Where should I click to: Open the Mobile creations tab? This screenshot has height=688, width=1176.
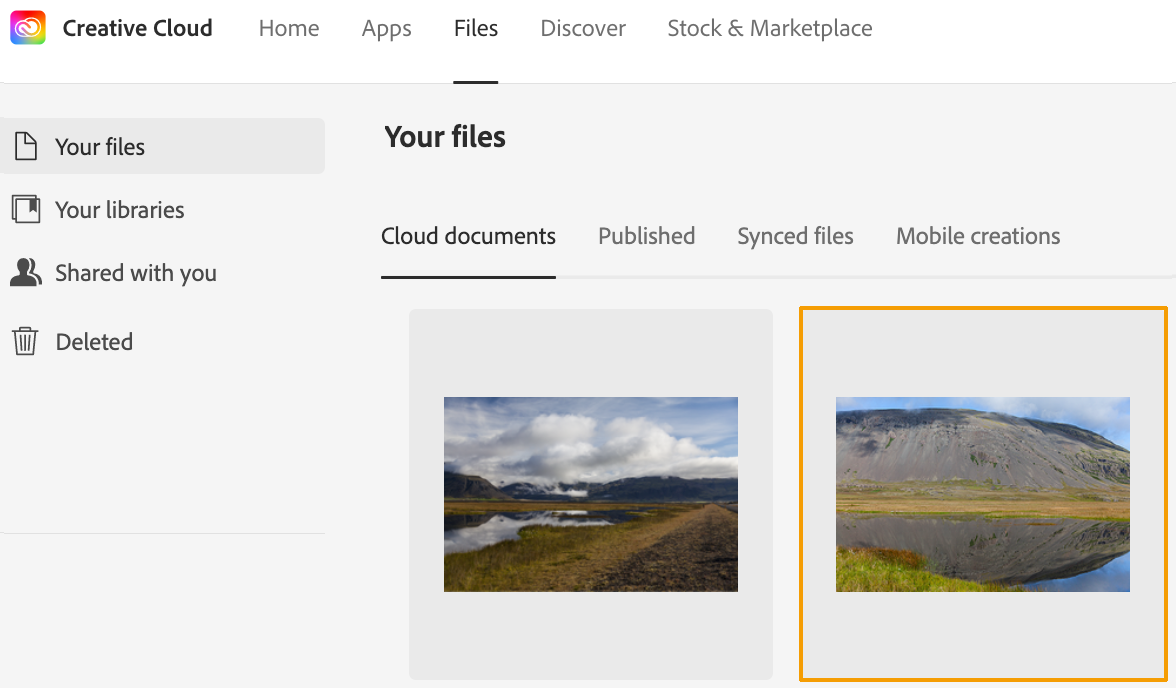pos(978,236)
